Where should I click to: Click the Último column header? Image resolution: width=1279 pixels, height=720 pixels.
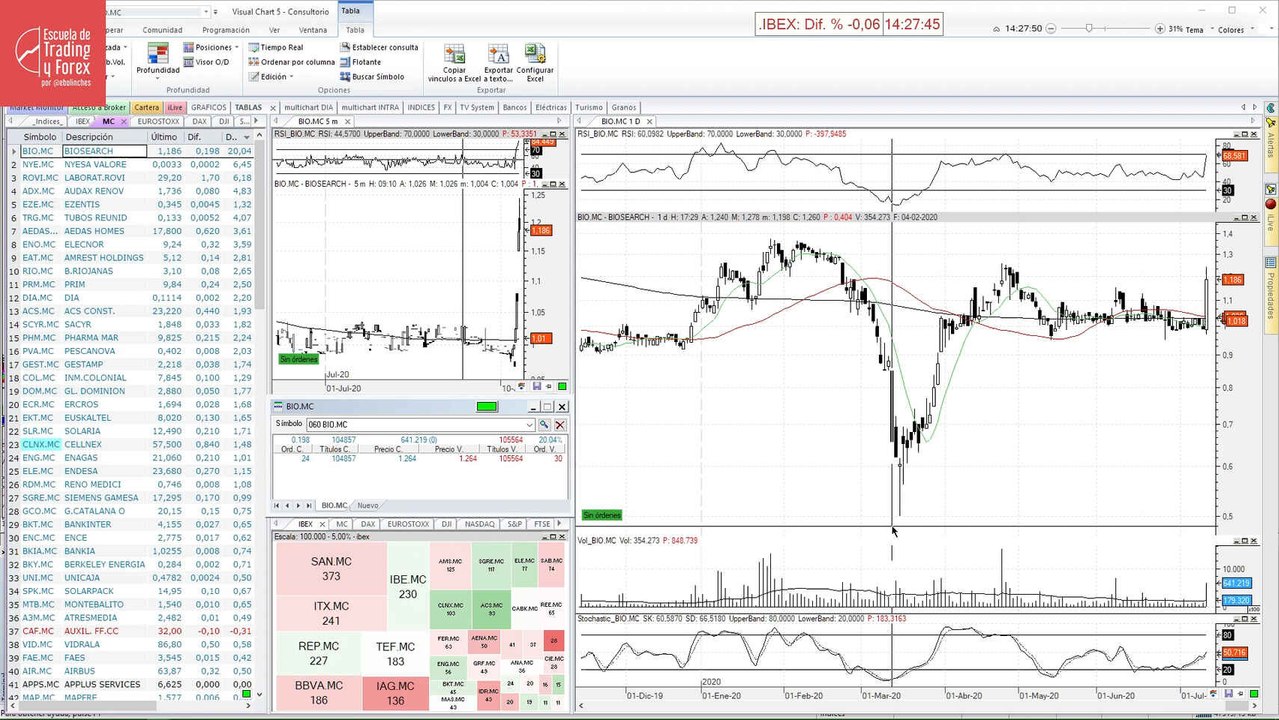click(x=164, y=136)
